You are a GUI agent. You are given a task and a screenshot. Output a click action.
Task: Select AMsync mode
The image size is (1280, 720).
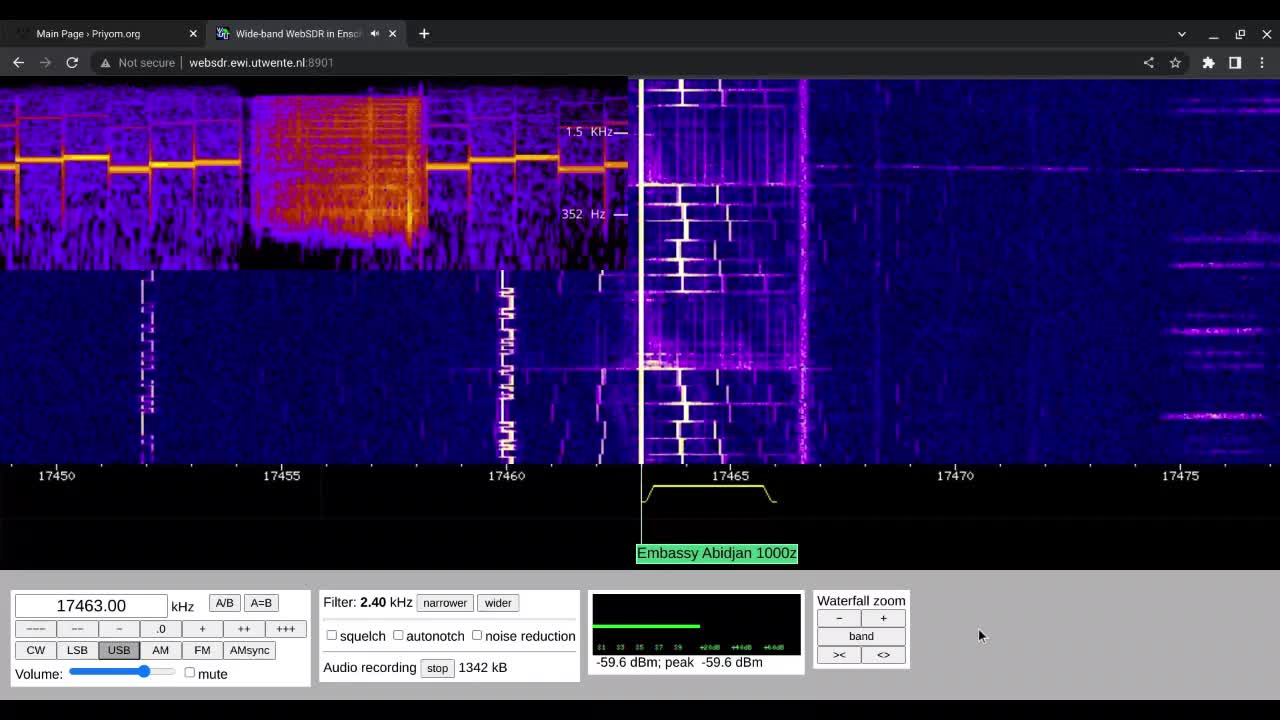click(249, 650)
